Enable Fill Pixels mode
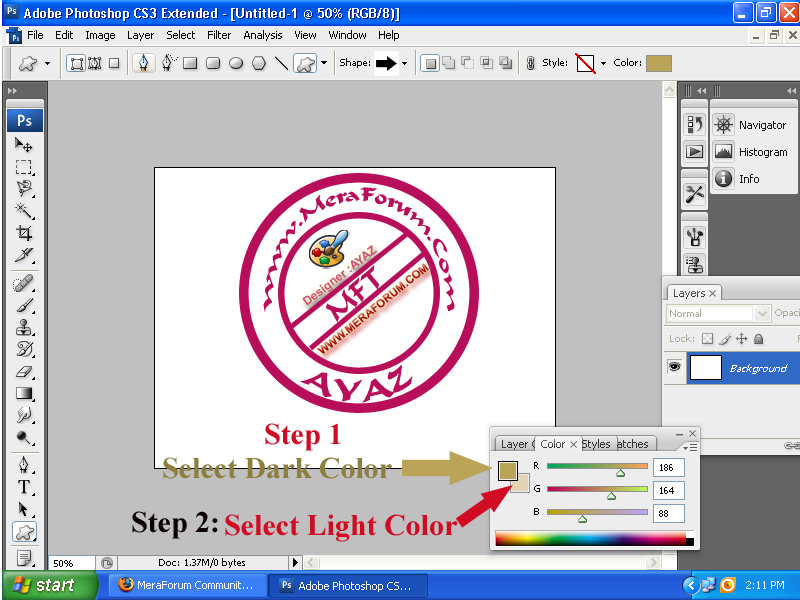800x600 pixels. (x=114, y=63)
